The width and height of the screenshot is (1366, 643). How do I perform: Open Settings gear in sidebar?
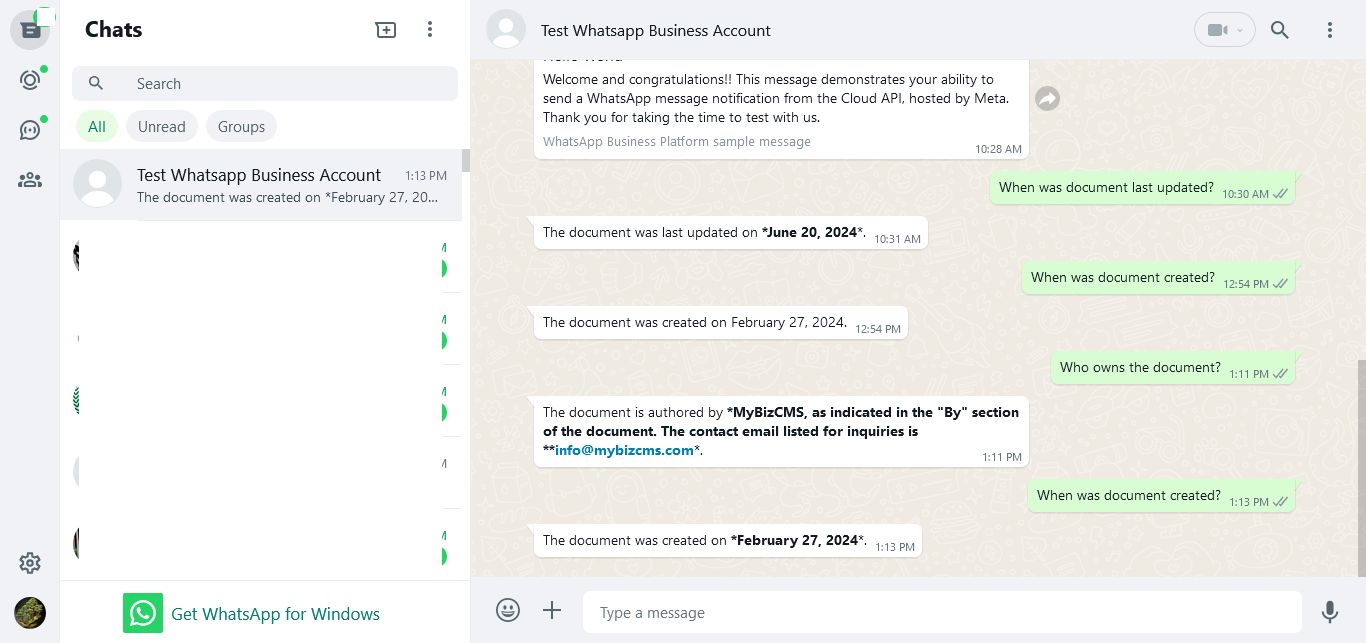point(30,563)
